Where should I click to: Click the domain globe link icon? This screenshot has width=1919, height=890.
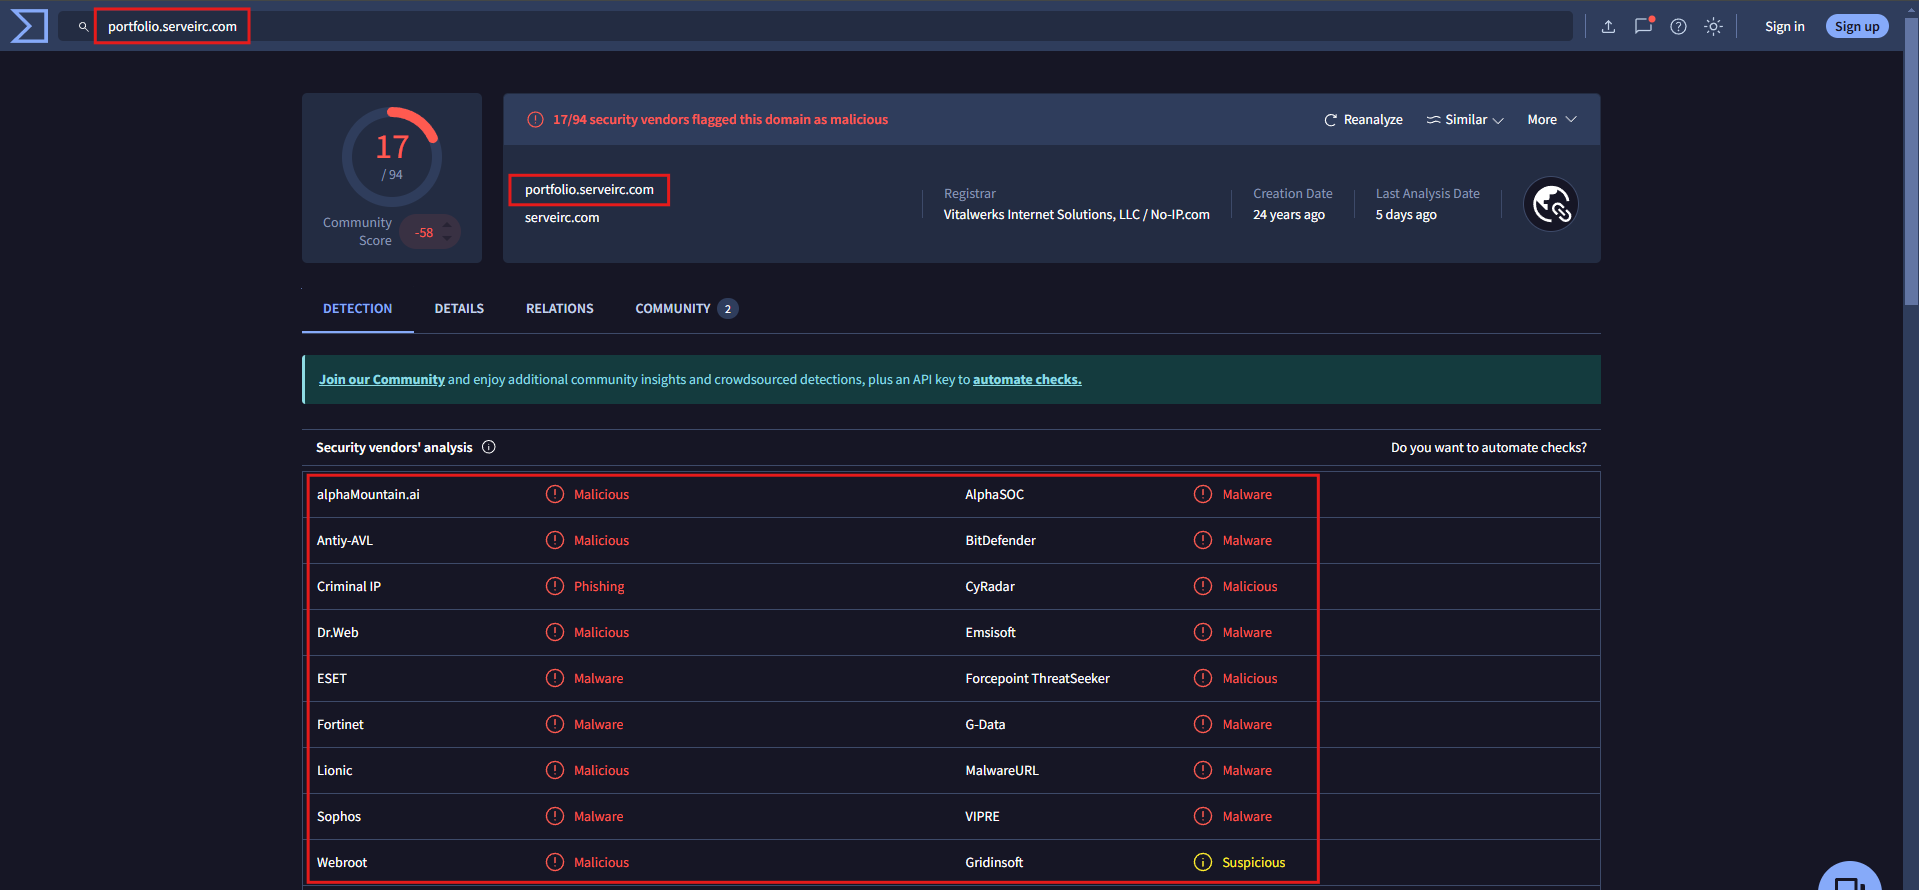(x=1551, y=204)
